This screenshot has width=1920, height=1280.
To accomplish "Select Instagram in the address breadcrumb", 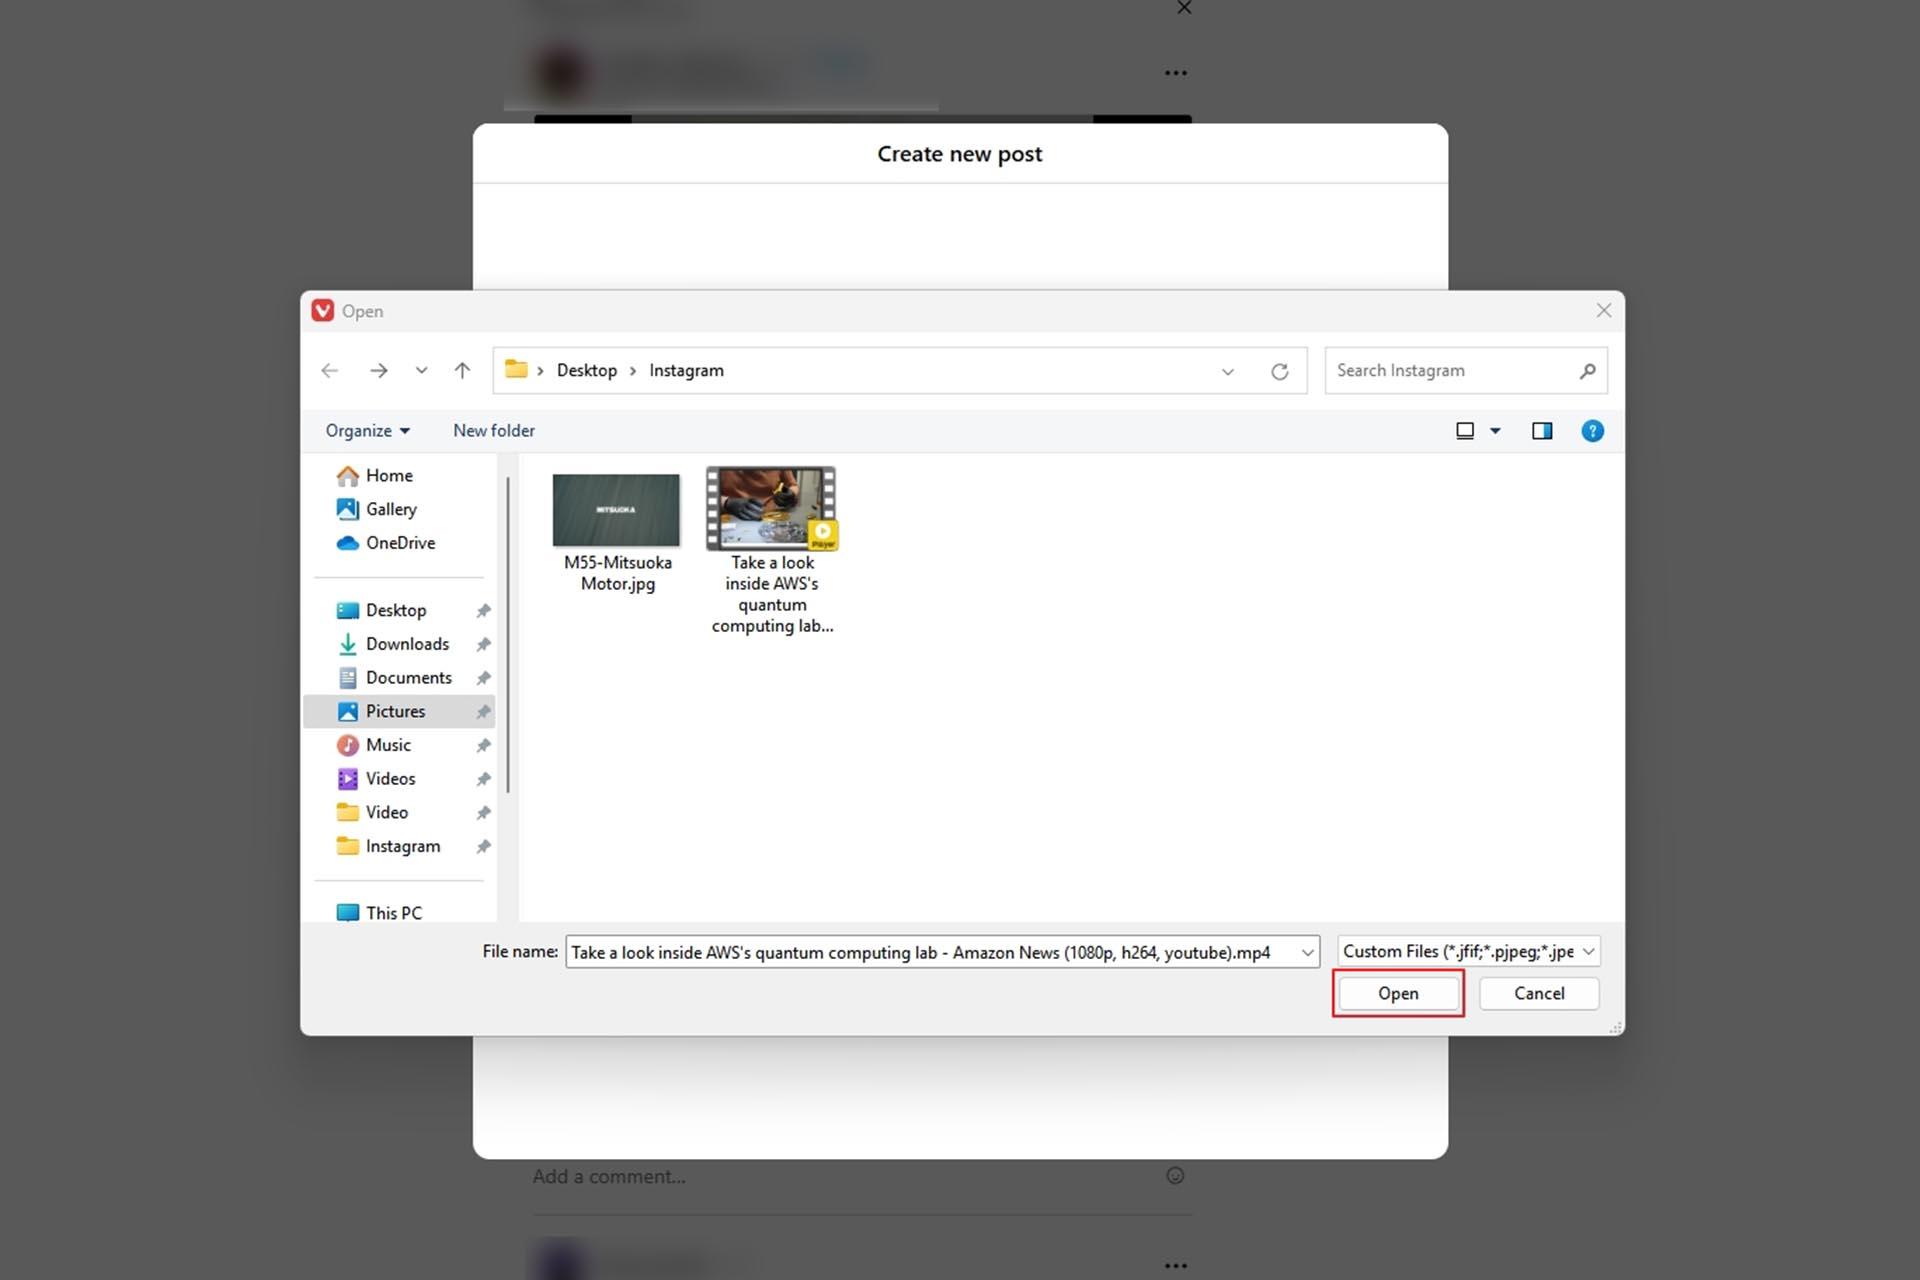I will click(x=686, y=370).
